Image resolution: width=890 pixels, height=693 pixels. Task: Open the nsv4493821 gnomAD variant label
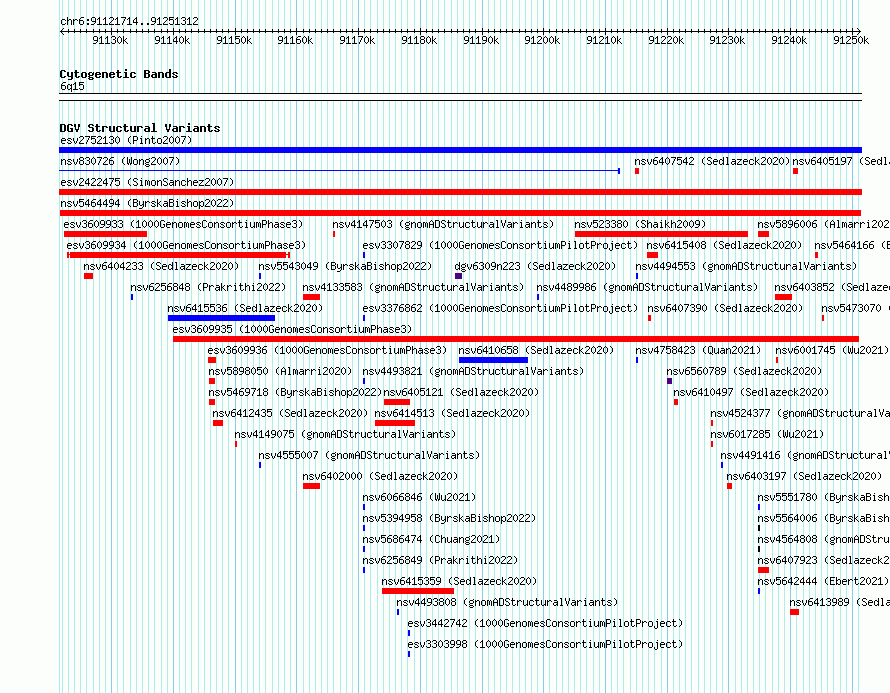tap(473, 371)
